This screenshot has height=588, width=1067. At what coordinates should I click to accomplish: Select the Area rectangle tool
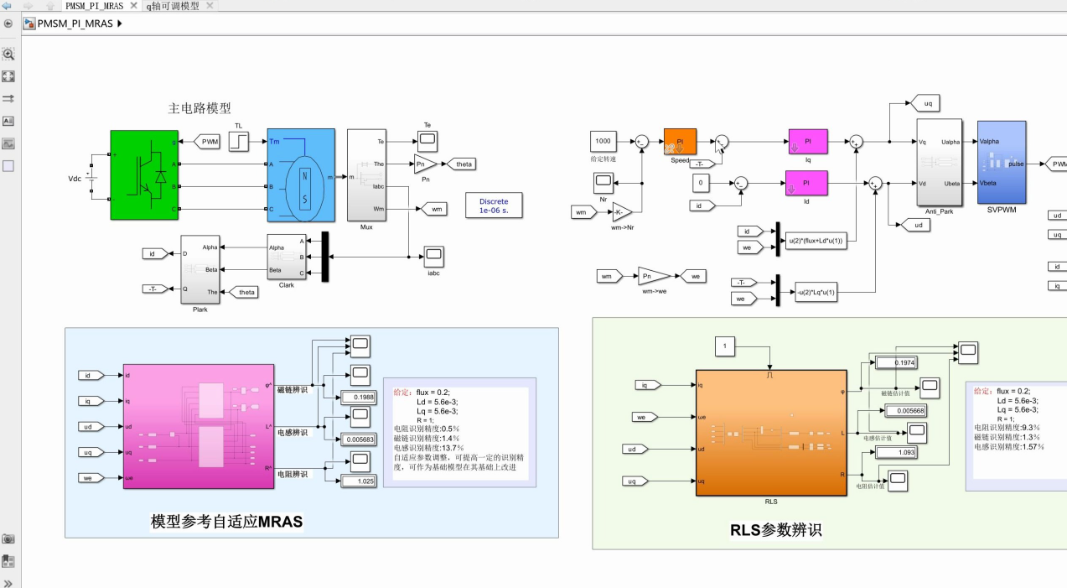pyautogui.click(x=8, y=165)
